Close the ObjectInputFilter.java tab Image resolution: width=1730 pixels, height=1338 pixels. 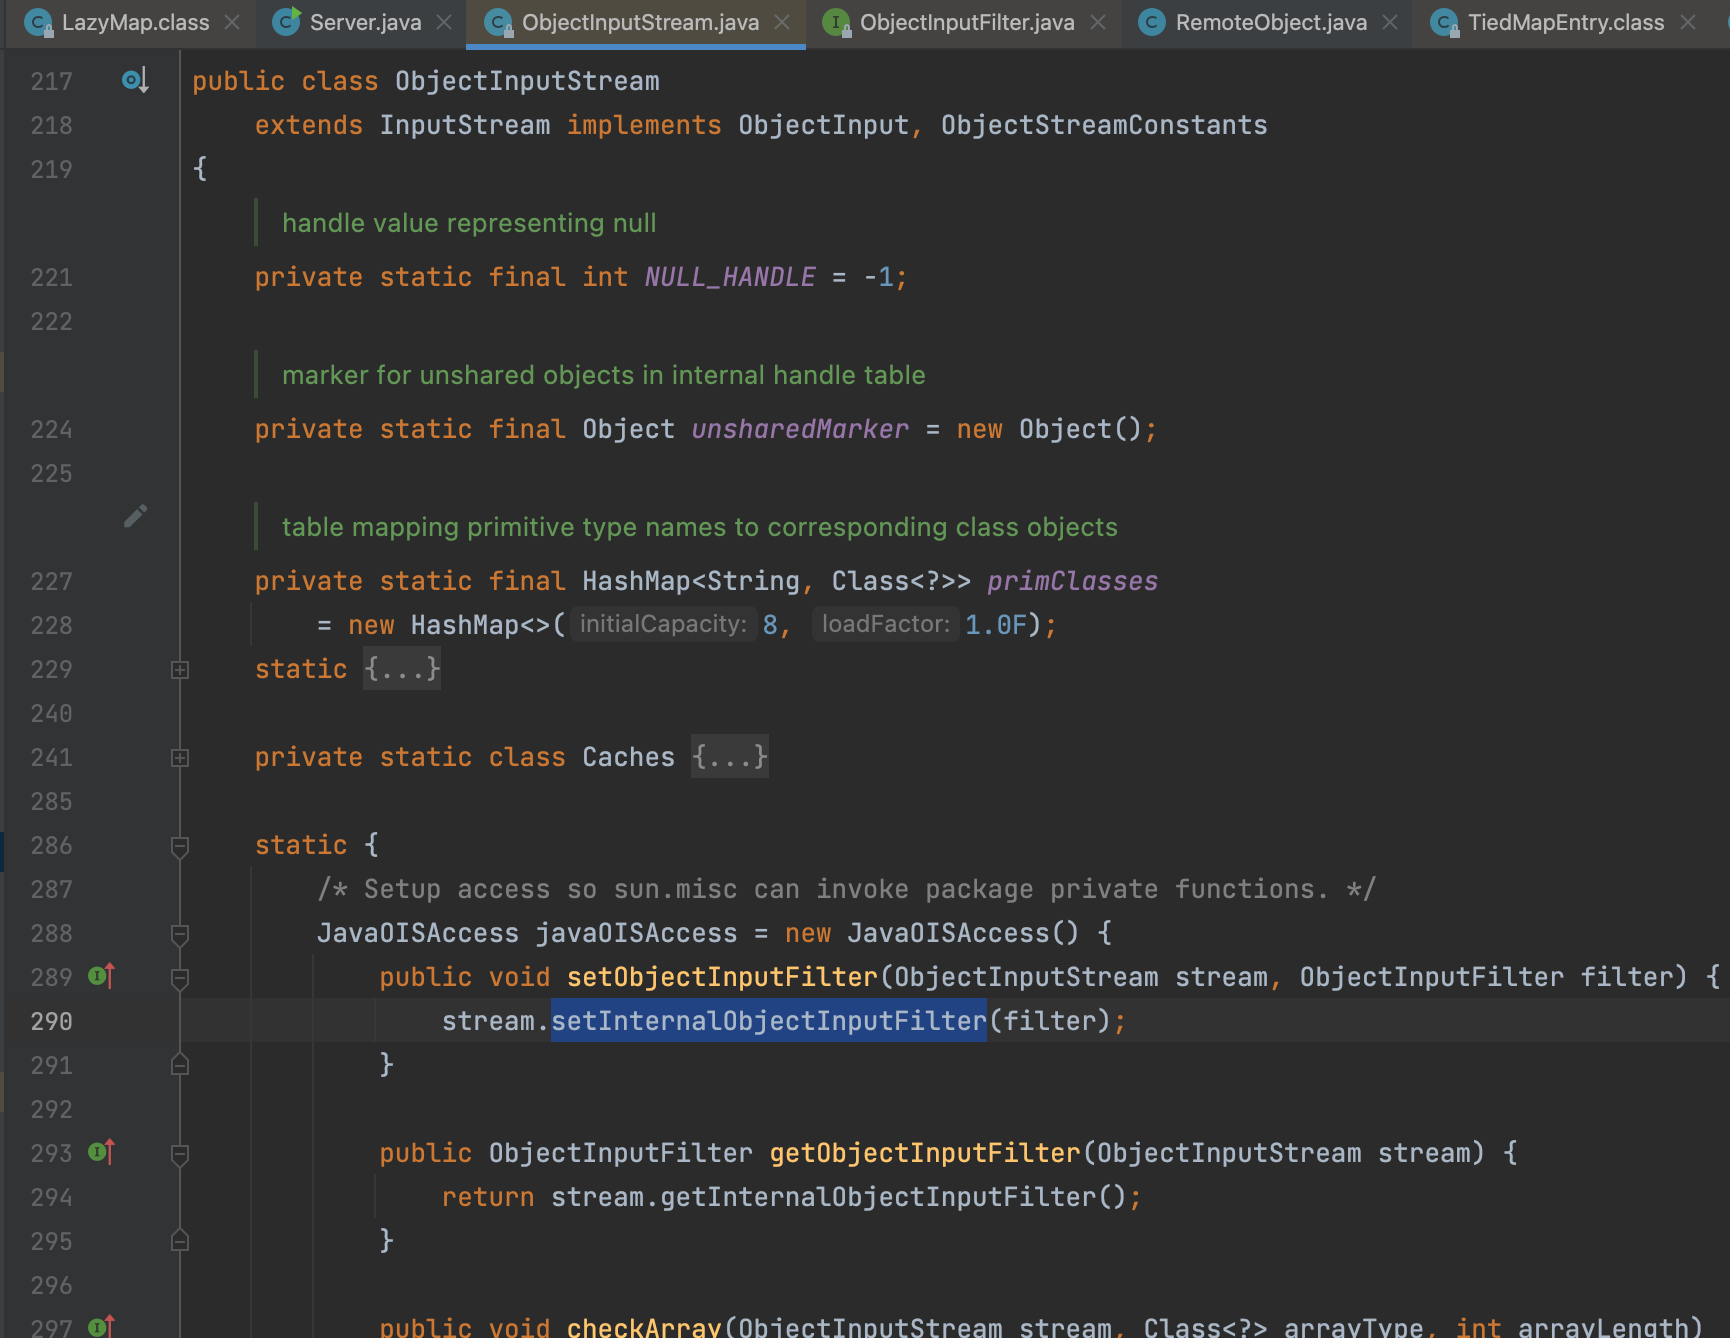(x=1098, y=22)
